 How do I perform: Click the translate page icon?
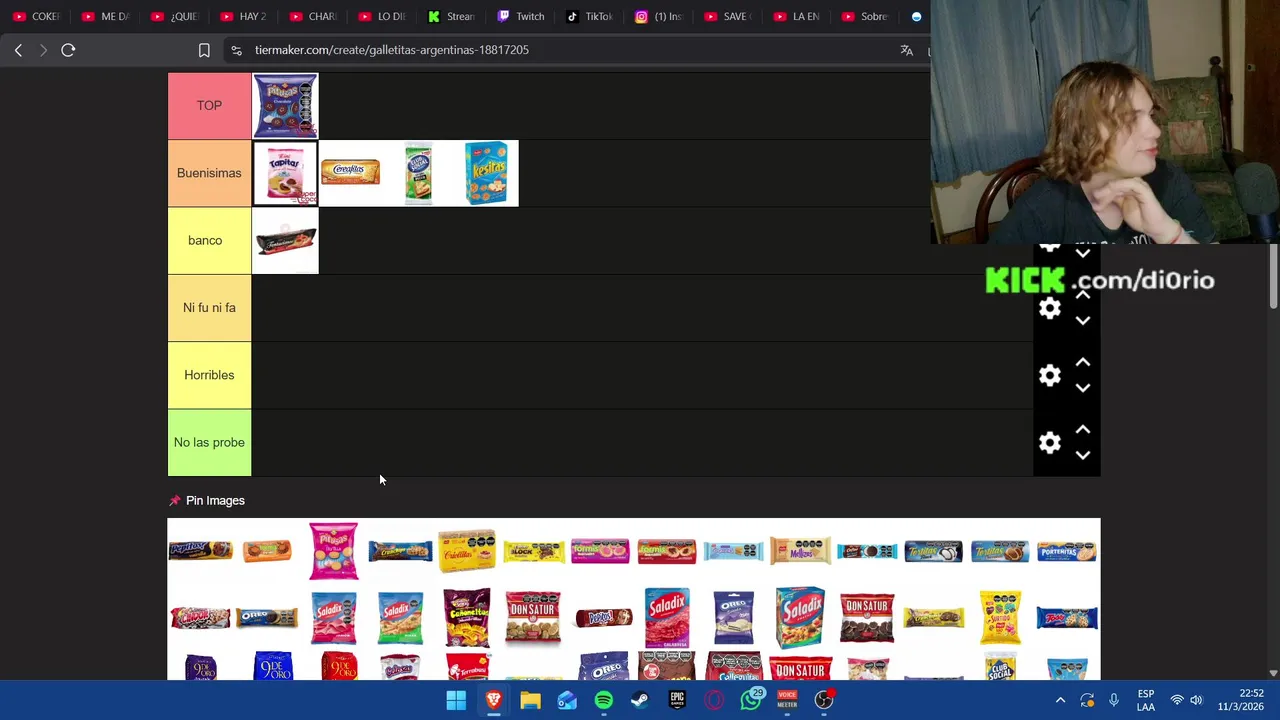(906, 50)
